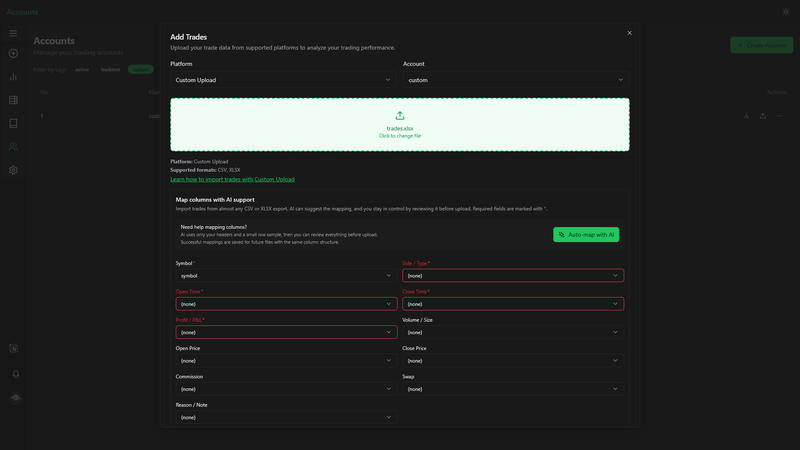Open the Commission mapping dropdown
This screenshot has height=450, width=800.
(286, 389)
